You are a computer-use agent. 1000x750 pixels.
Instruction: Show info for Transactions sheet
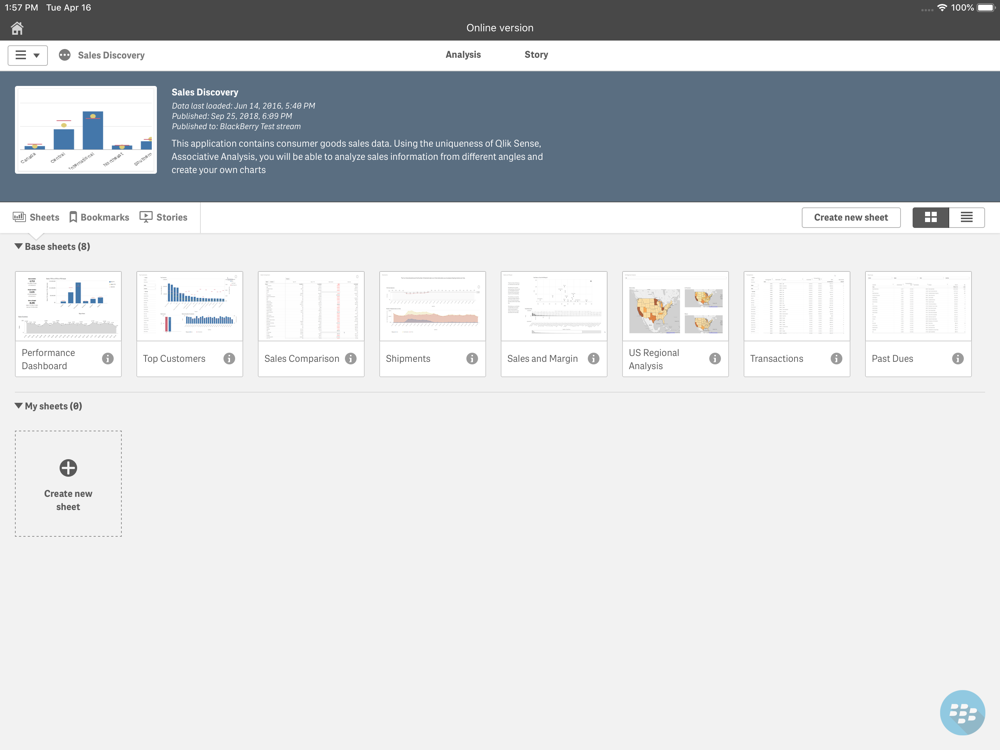836,358
